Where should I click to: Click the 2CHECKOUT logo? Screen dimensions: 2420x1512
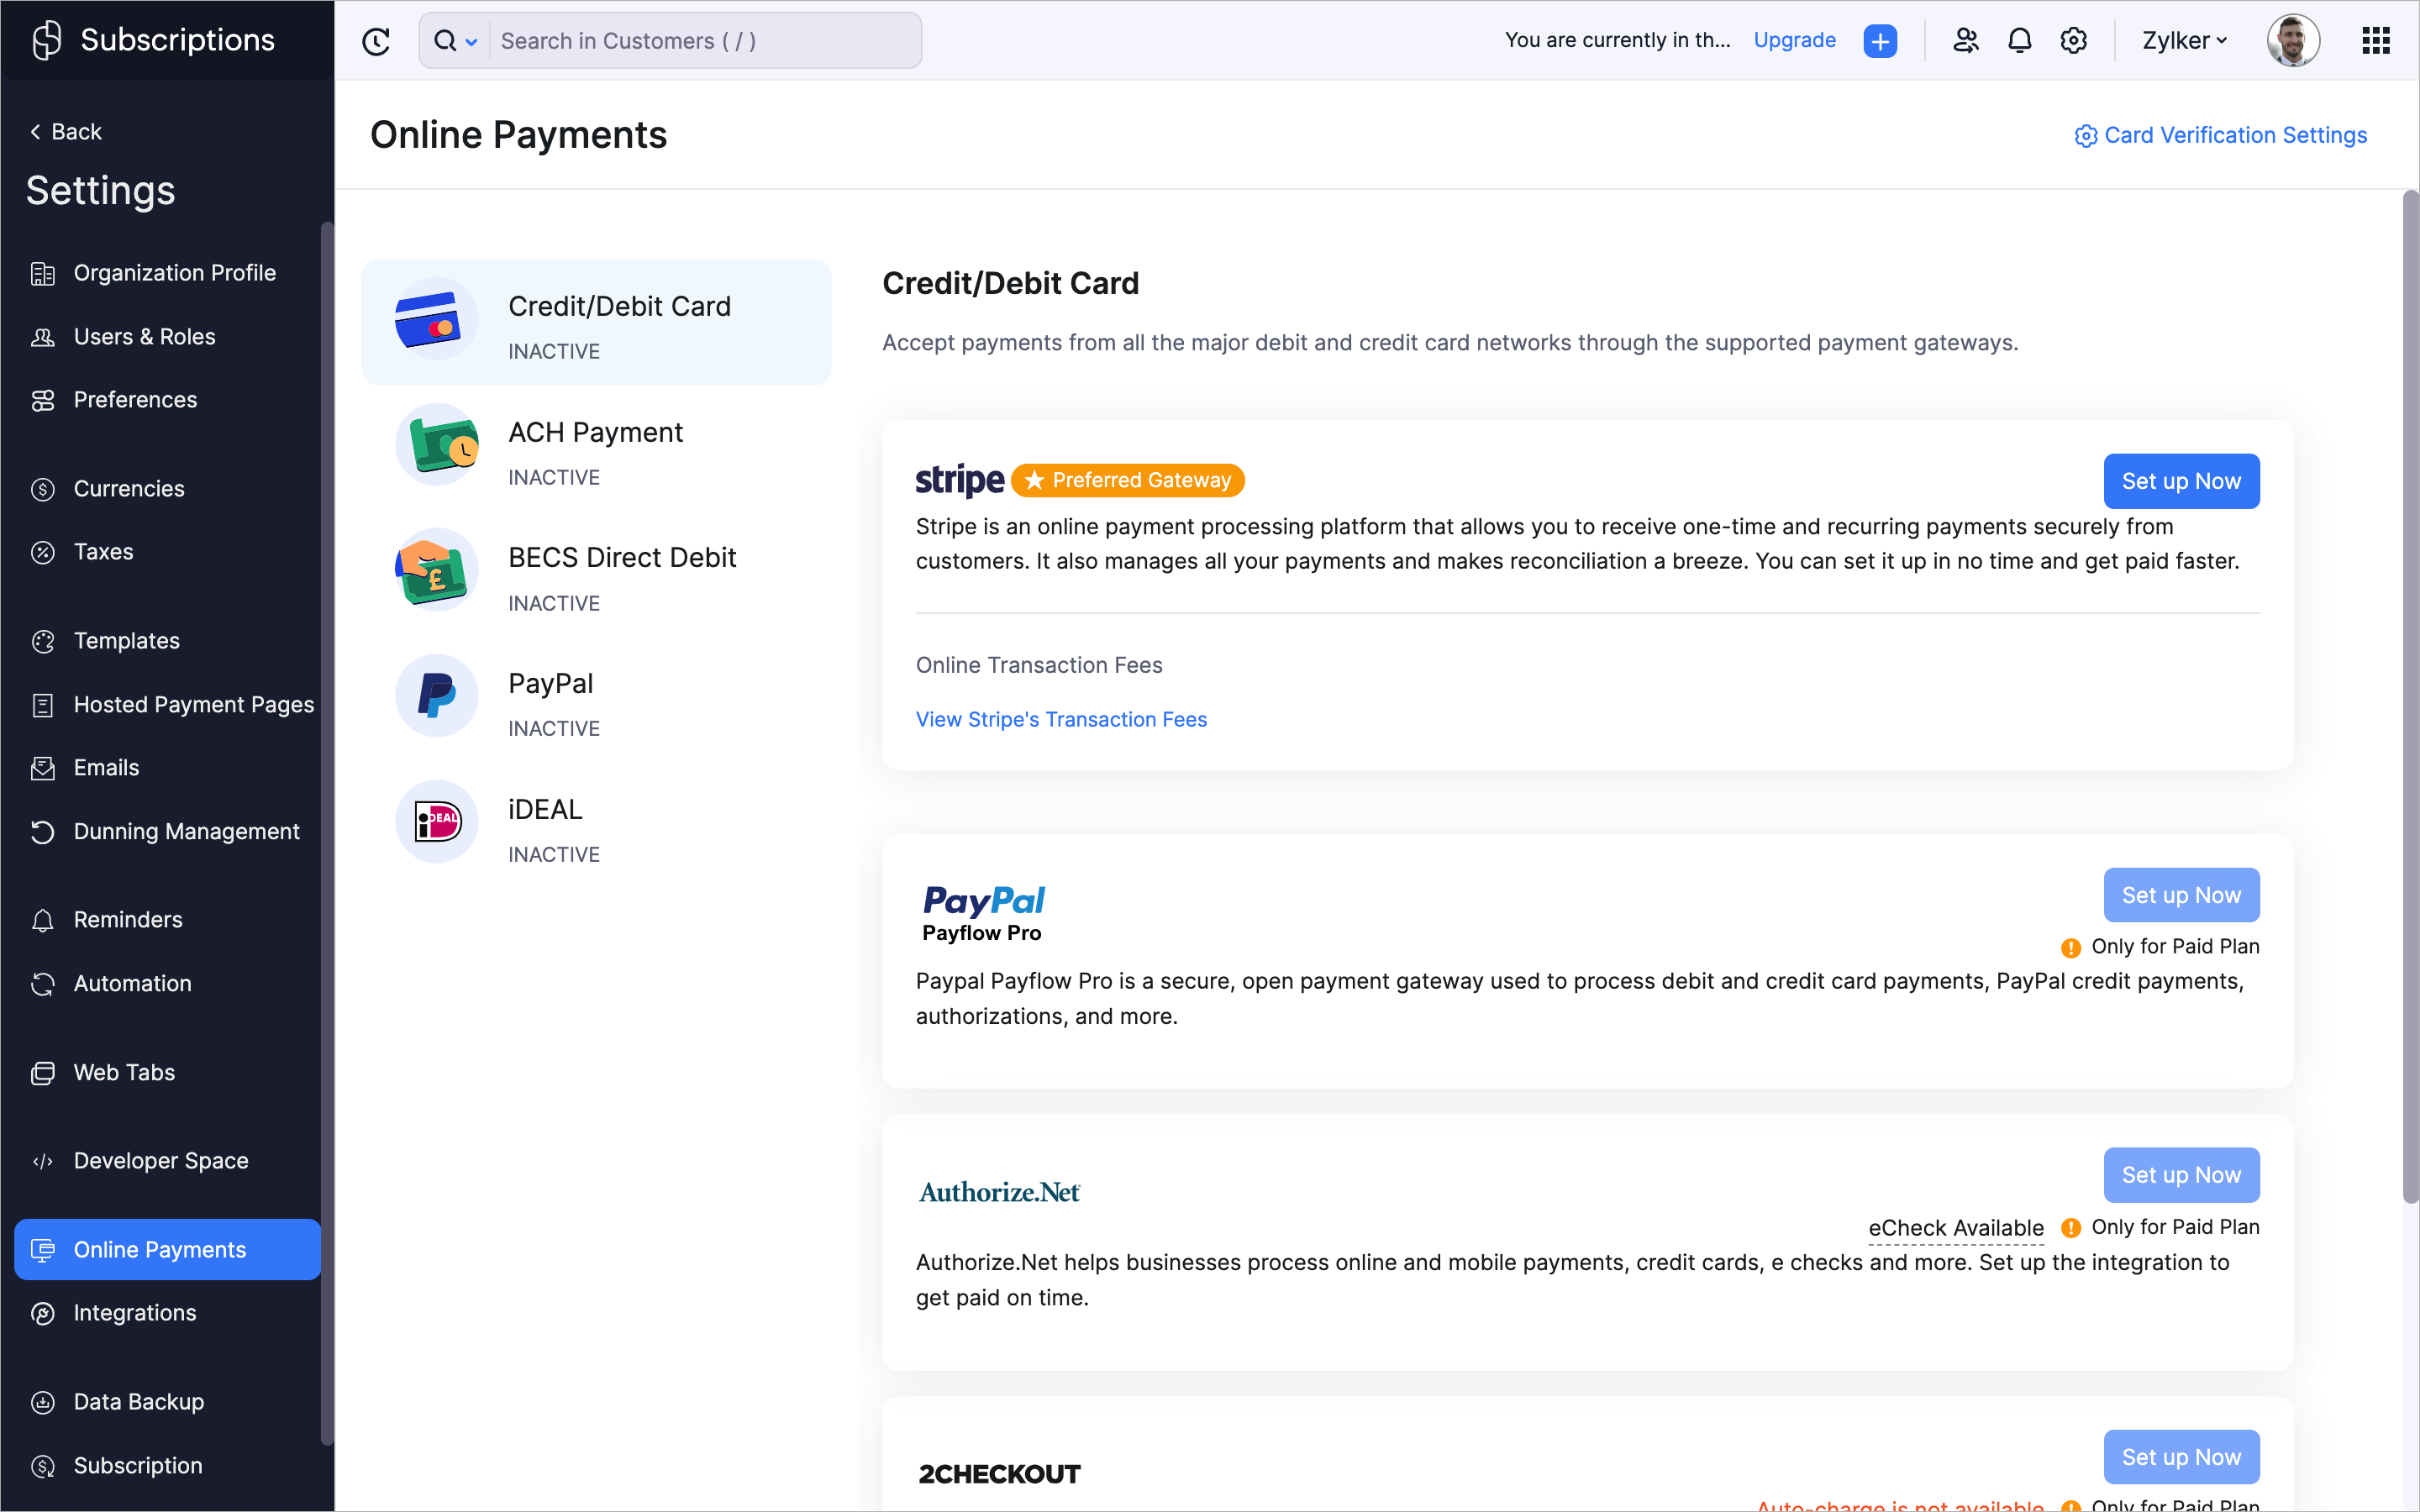pyautogui.click(x=999, y=1474)
